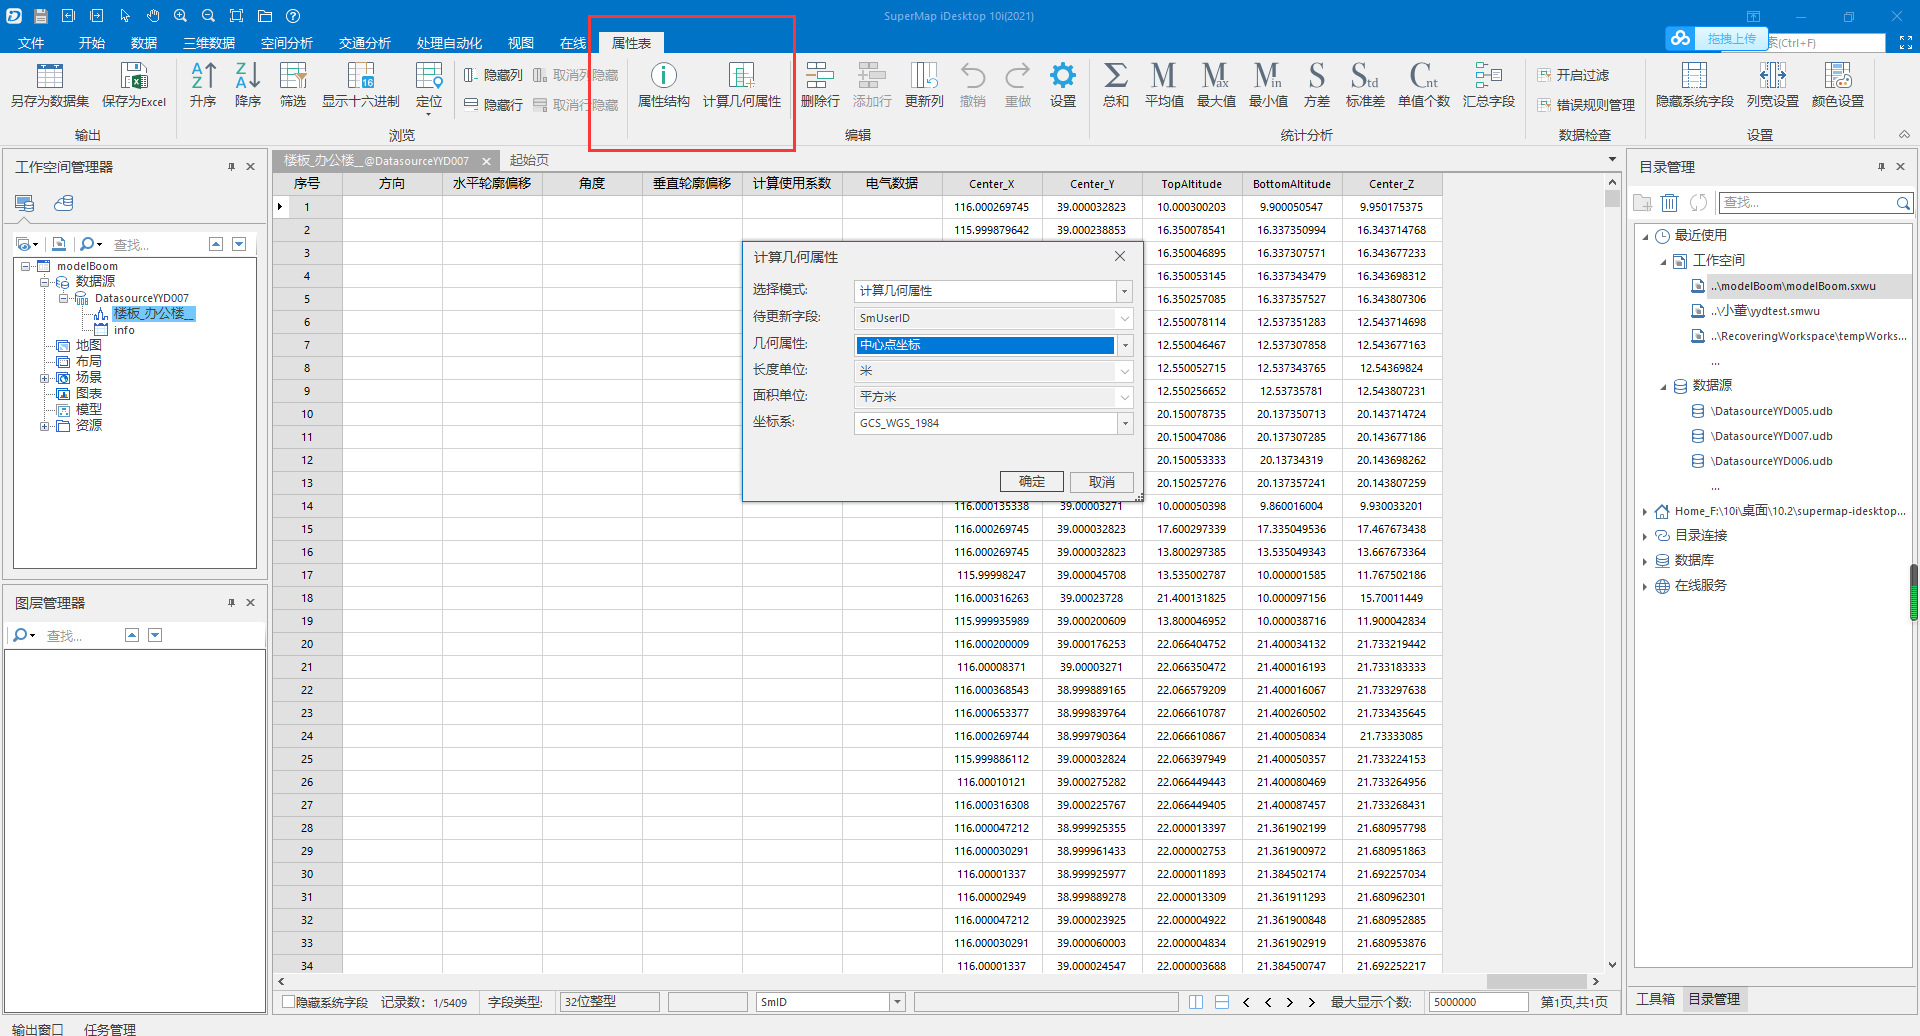Calculate the Average (平均值) statistic
This screenshot has height=1036, width=1920.
(x=1164, y=76)
